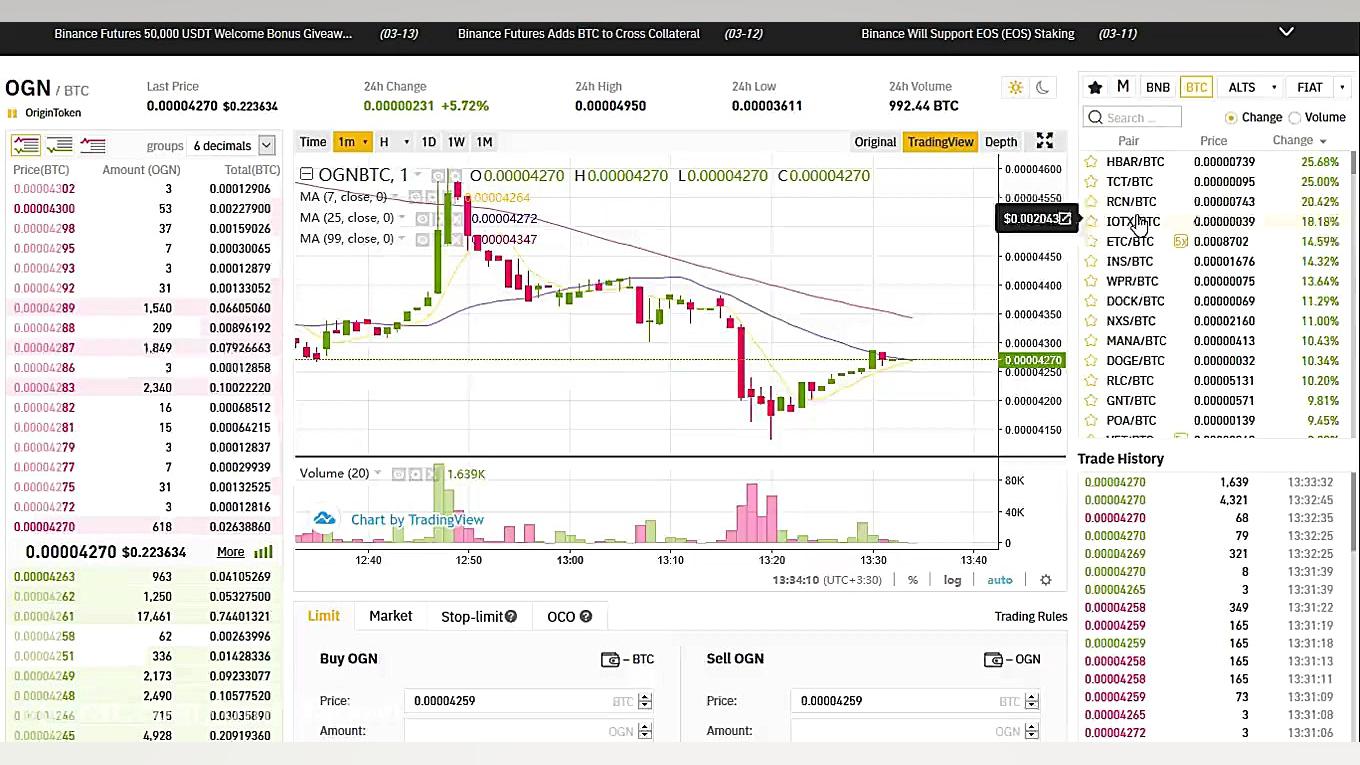This screenshot has width=1360, height=765.
Task: Hide the Volume (20) indicator eye
Action: pos(398,473)
